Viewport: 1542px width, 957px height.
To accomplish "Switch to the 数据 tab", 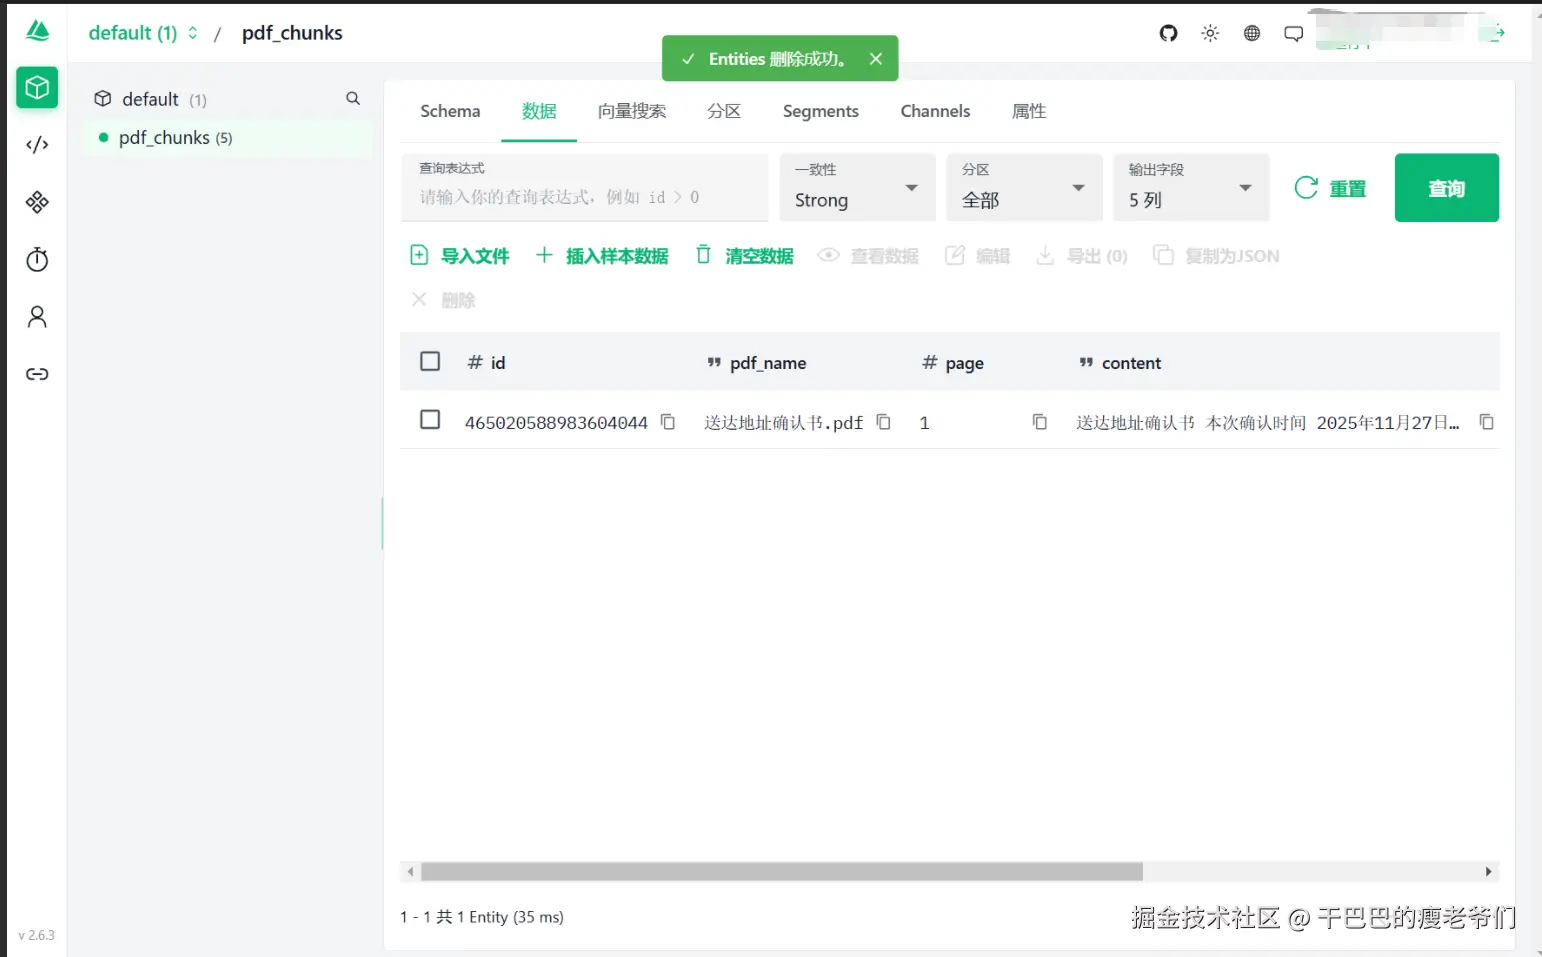I will (539, 111).
